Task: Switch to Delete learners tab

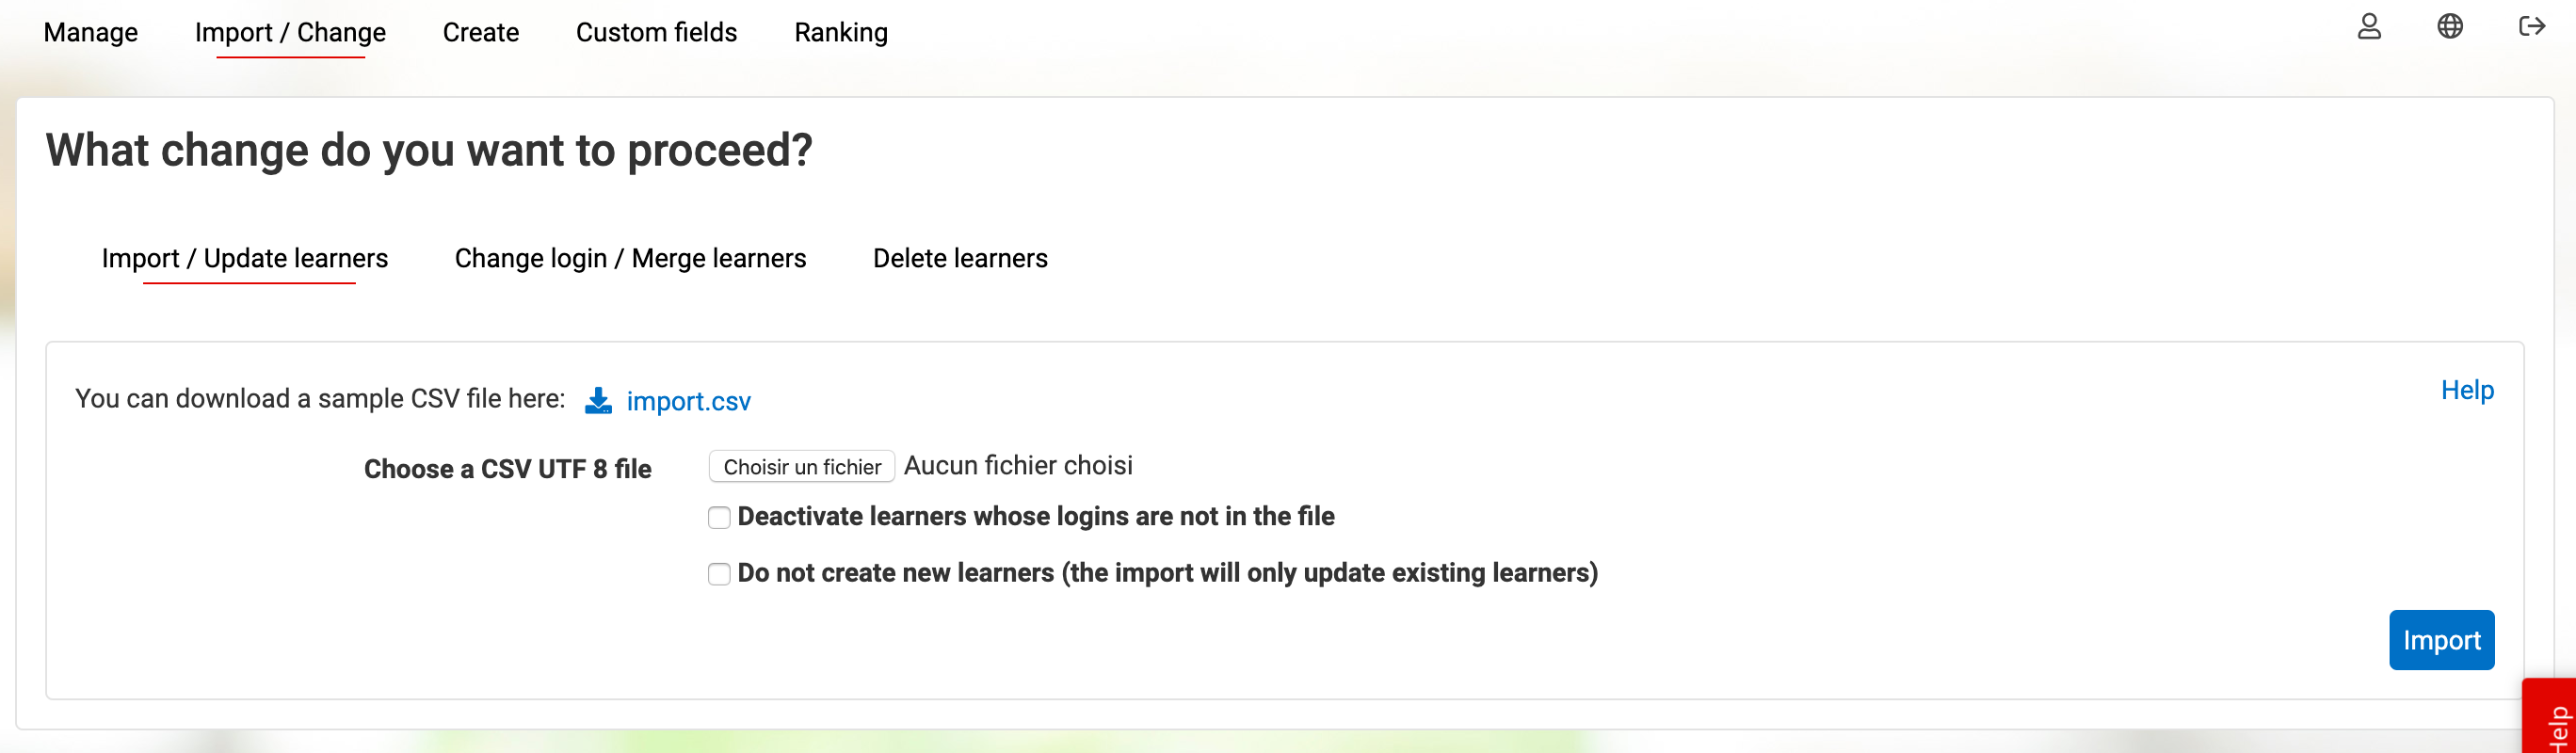Action: click(960, 259)
